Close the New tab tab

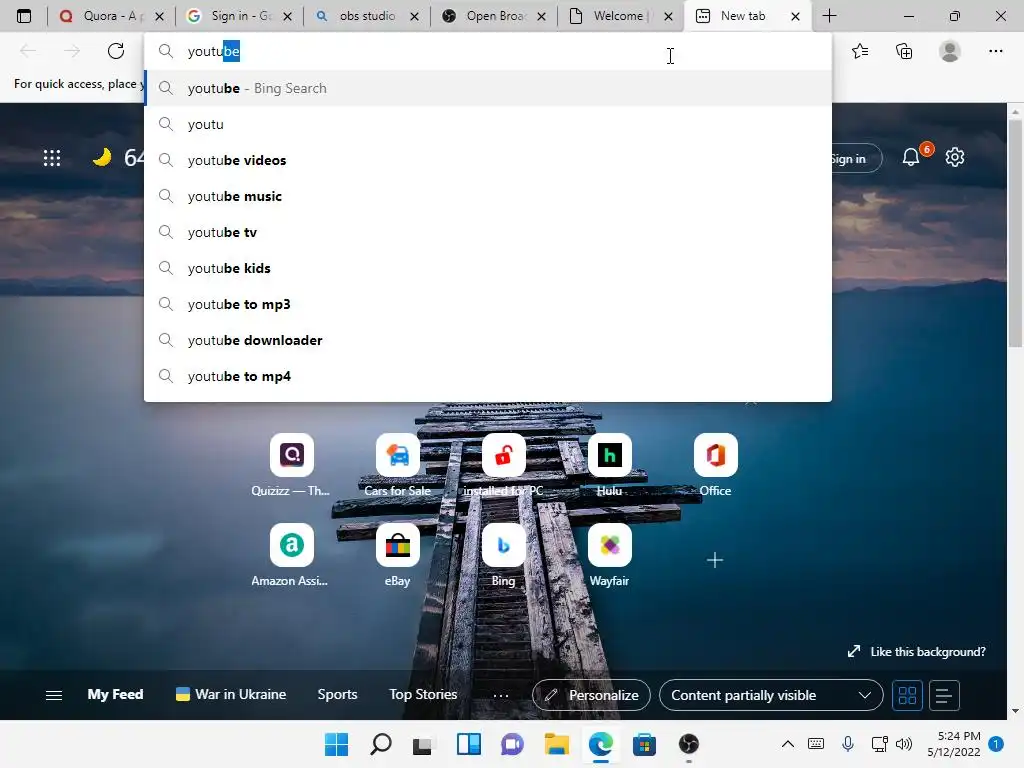(795, 16)
